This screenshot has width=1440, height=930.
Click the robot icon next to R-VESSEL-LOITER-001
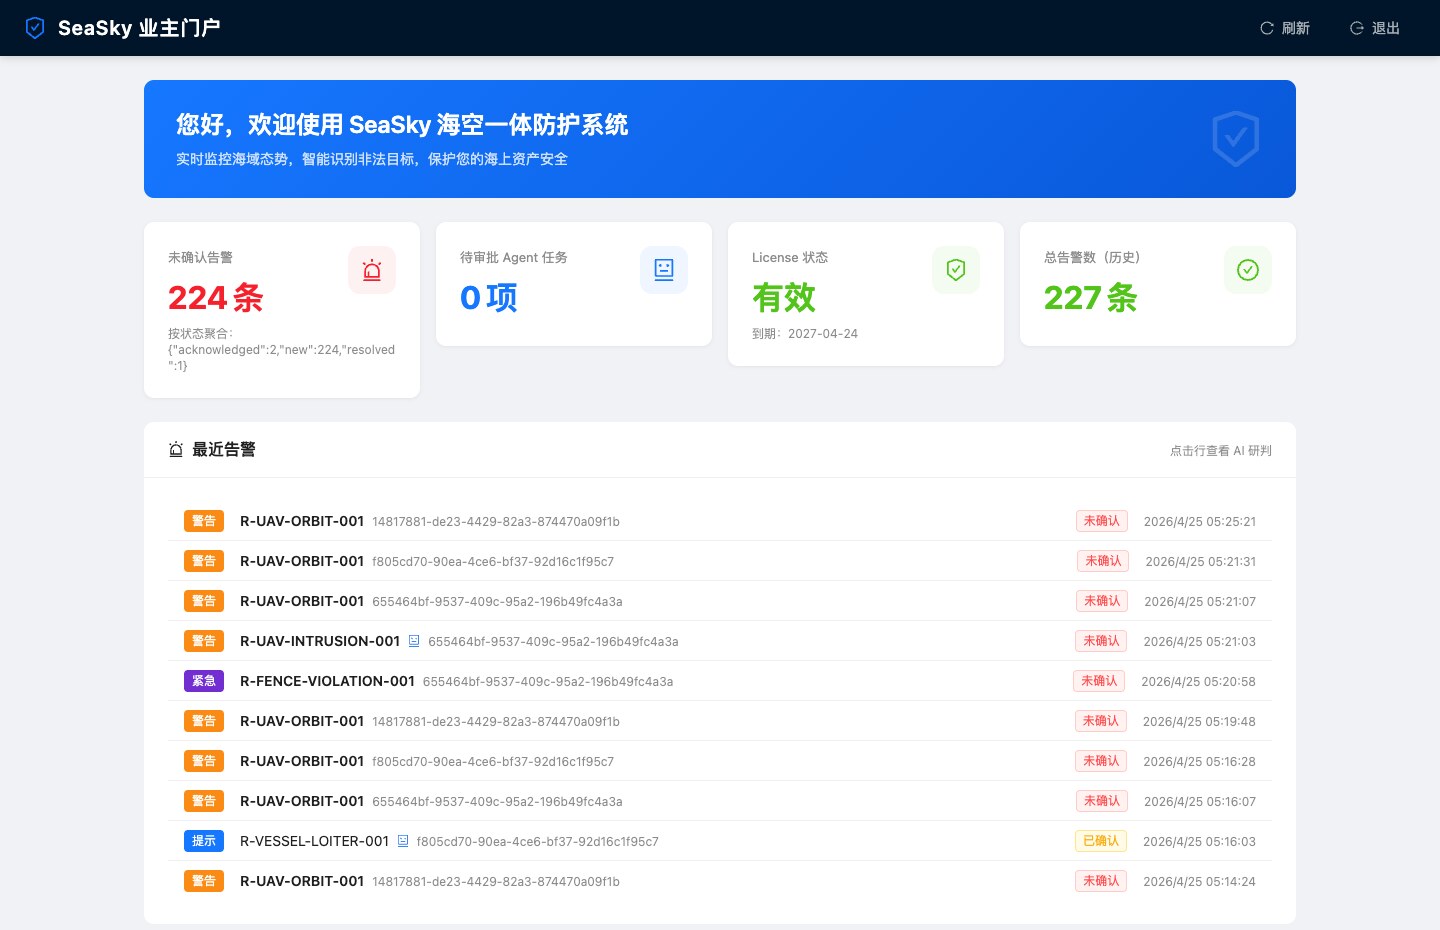(x=403, y=841)
